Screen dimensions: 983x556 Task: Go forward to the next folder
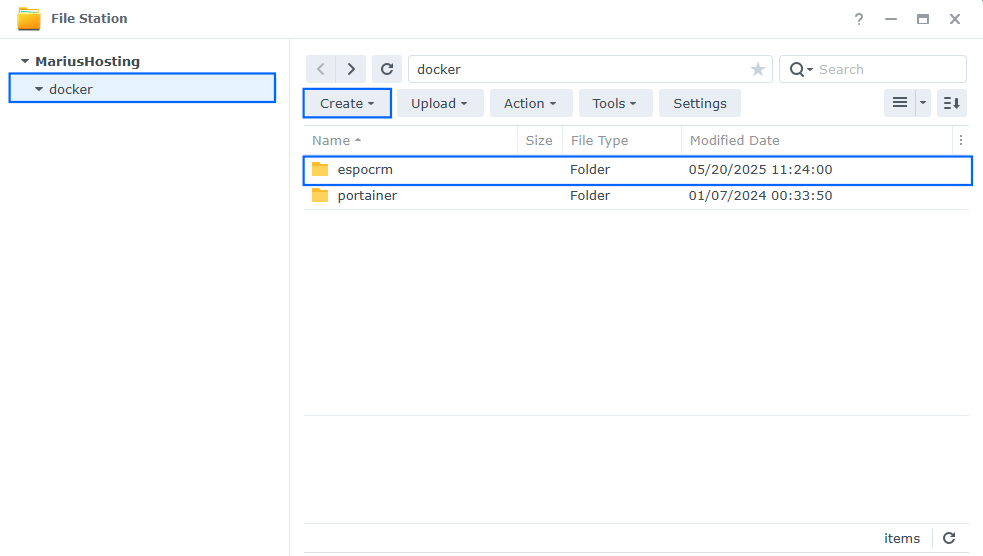click(351, 69)
